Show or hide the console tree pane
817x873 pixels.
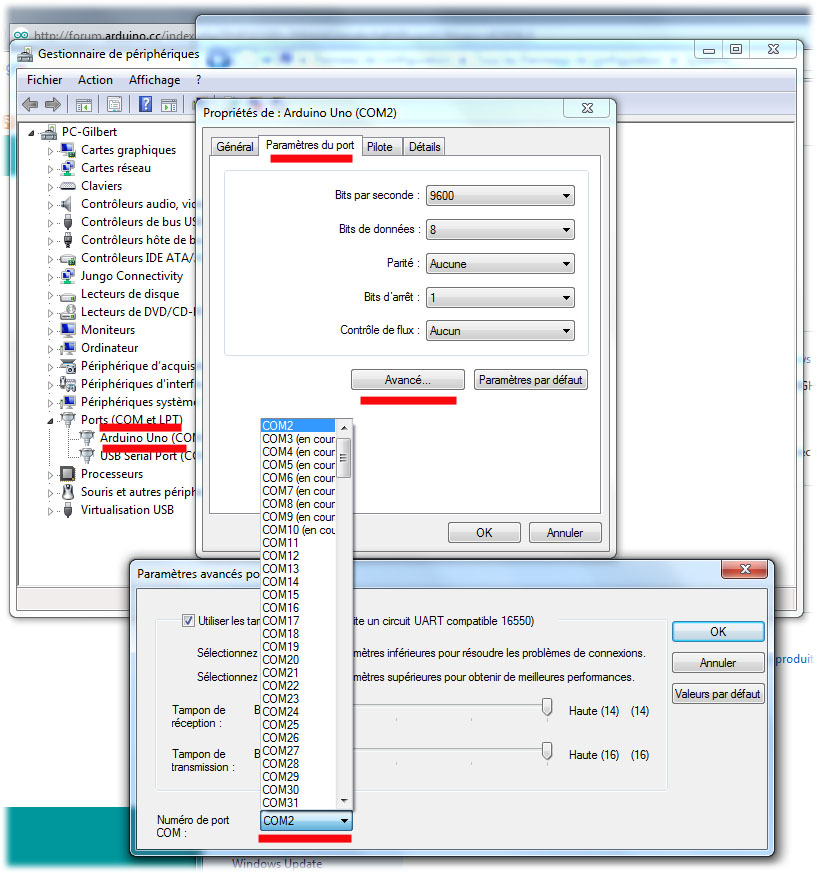(x=84, y=104)
